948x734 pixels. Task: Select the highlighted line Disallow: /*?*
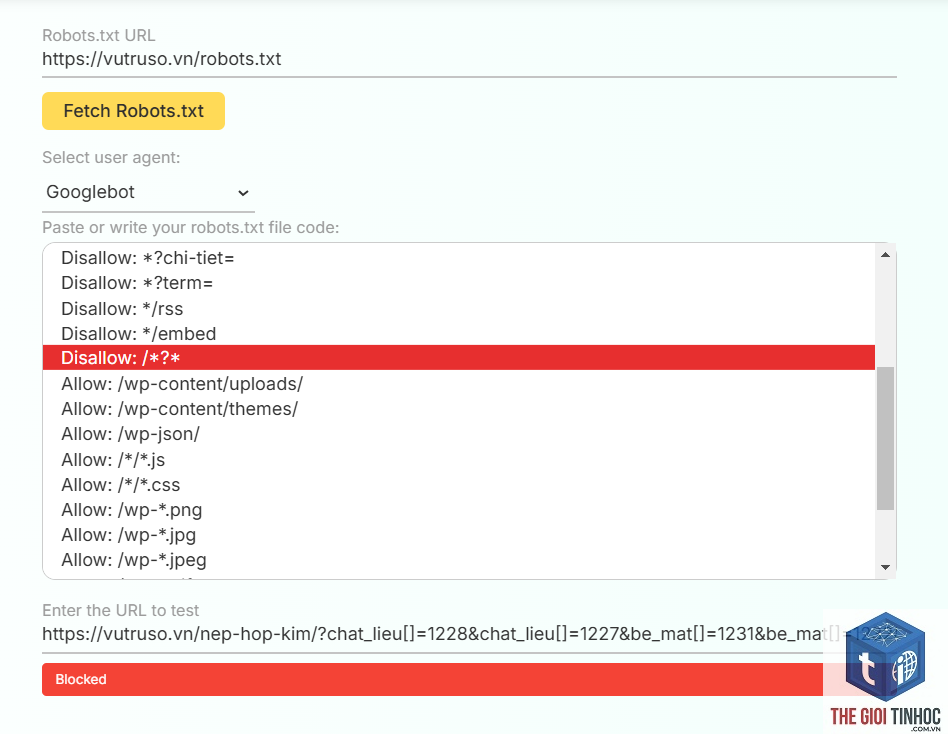pos(459,357)
